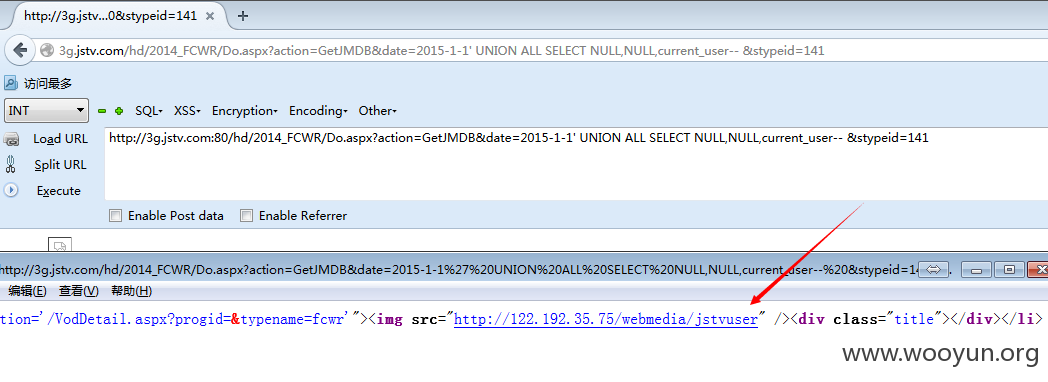Minimize the source viewer window
This screenshot has width=1048, height=382.
coord(976,270)
